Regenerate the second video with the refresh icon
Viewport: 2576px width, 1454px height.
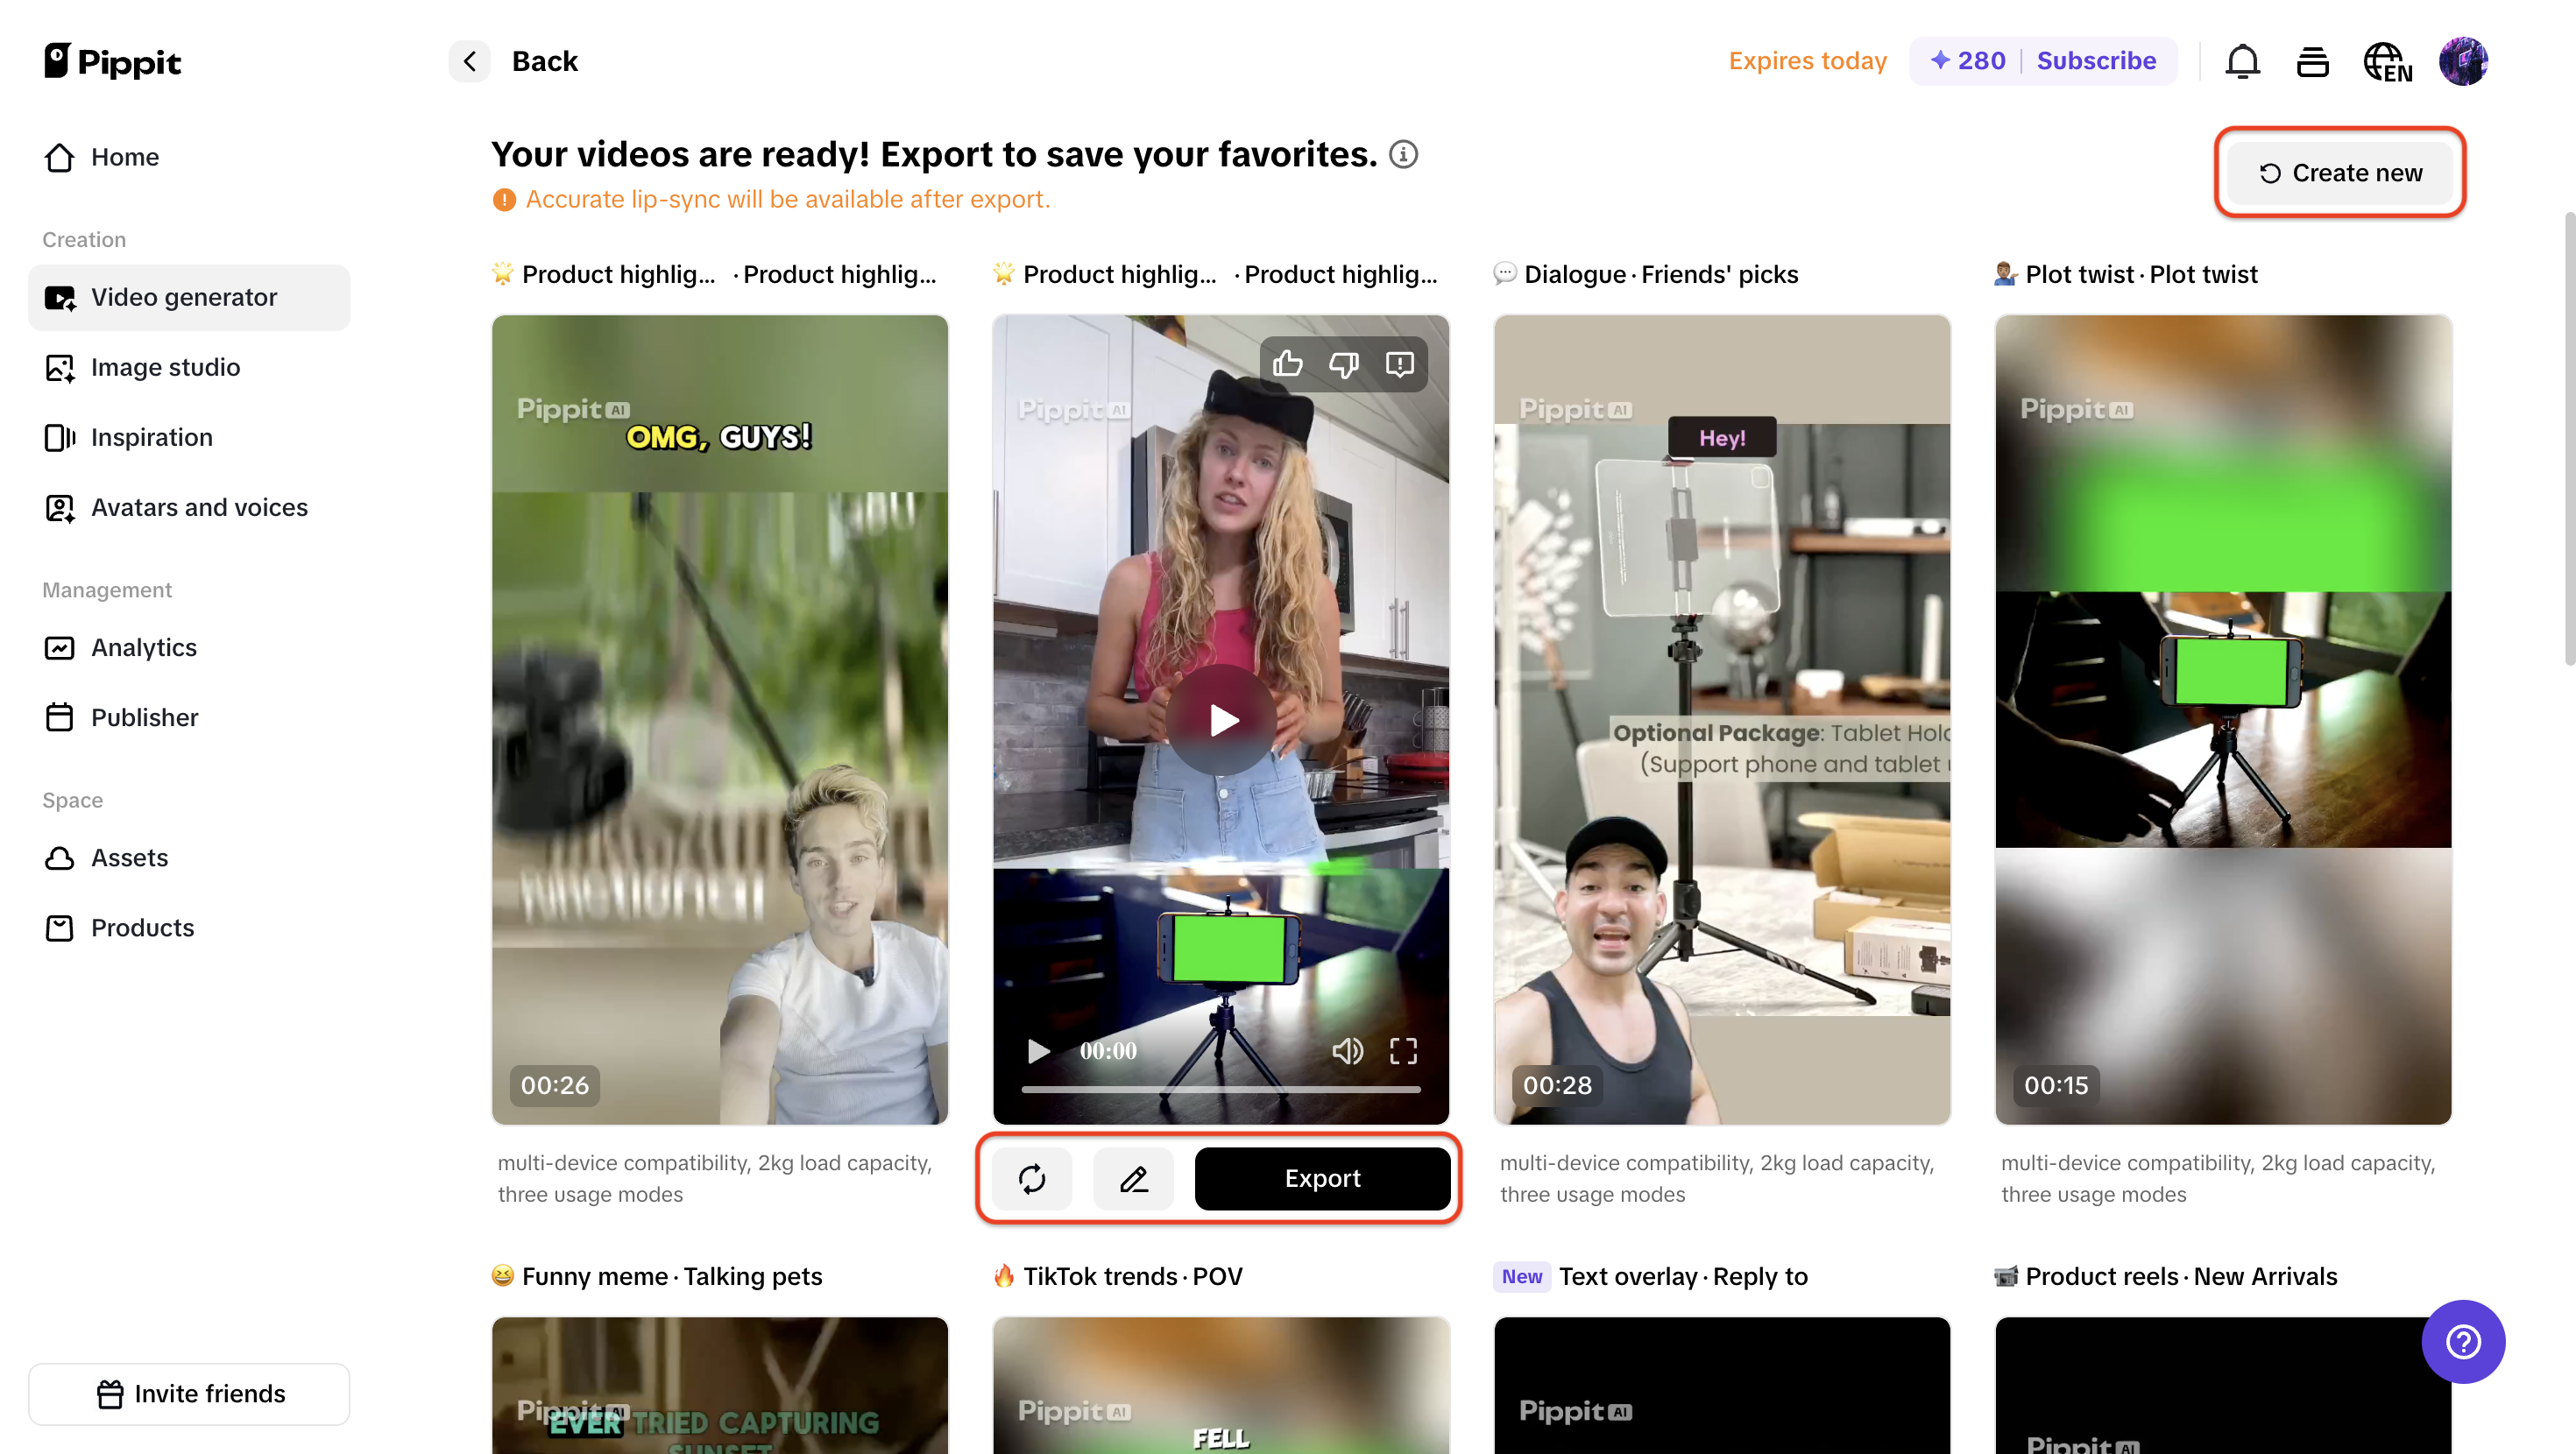(x=1032, y=1178)
